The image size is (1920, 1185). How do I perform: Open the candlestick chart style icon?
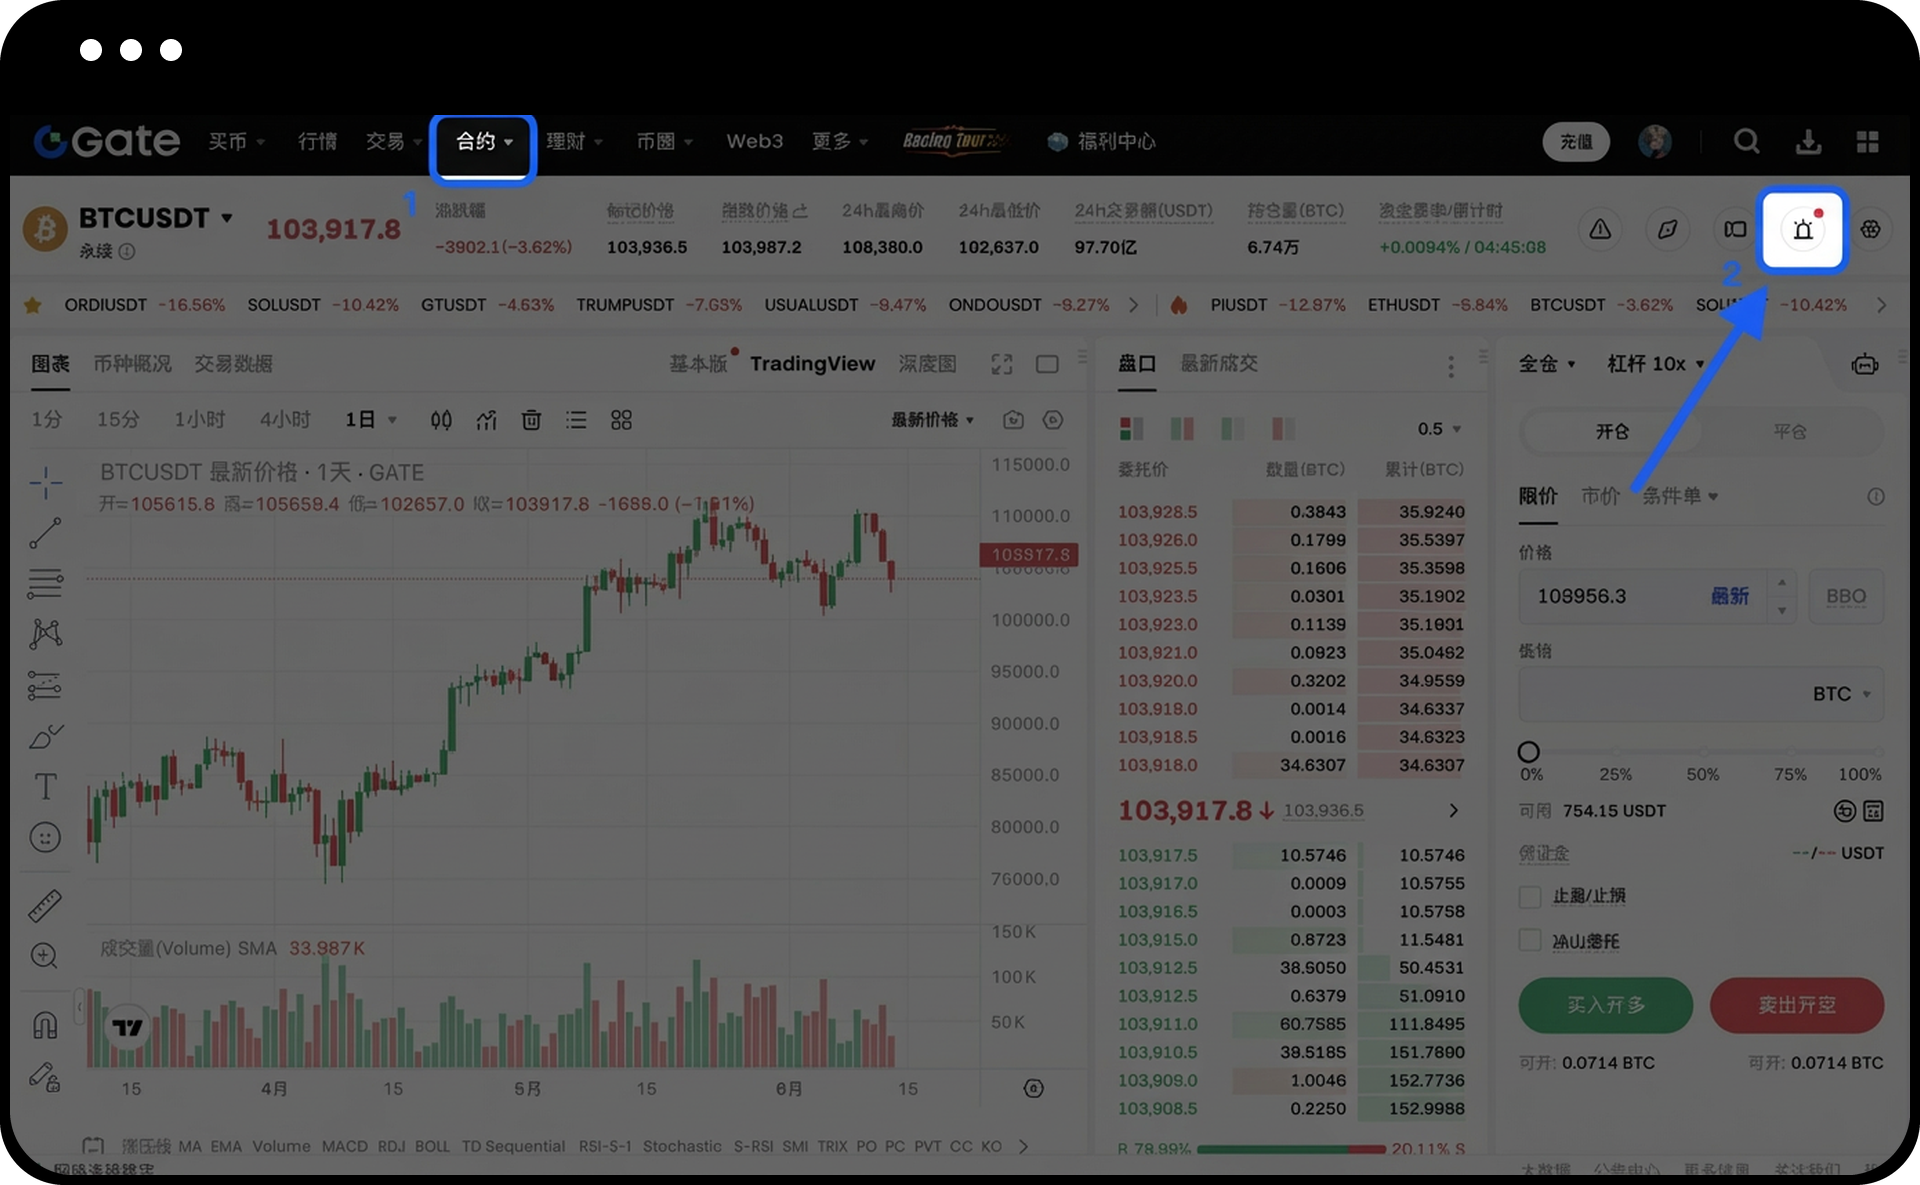point(441,420)
